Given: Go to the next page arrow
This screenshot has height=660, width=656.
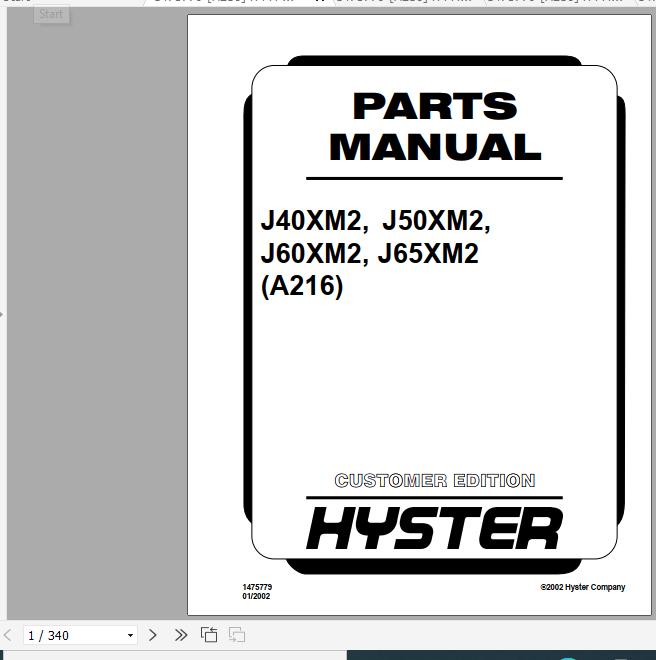Looking at the screenshot, I should tap(152, 635).
